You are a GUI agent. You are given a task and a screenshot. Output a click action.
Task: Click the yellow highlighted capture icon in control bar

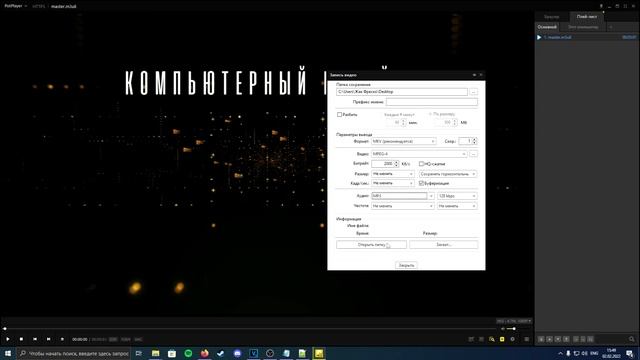pyautogui.click(x=502, y=339)
